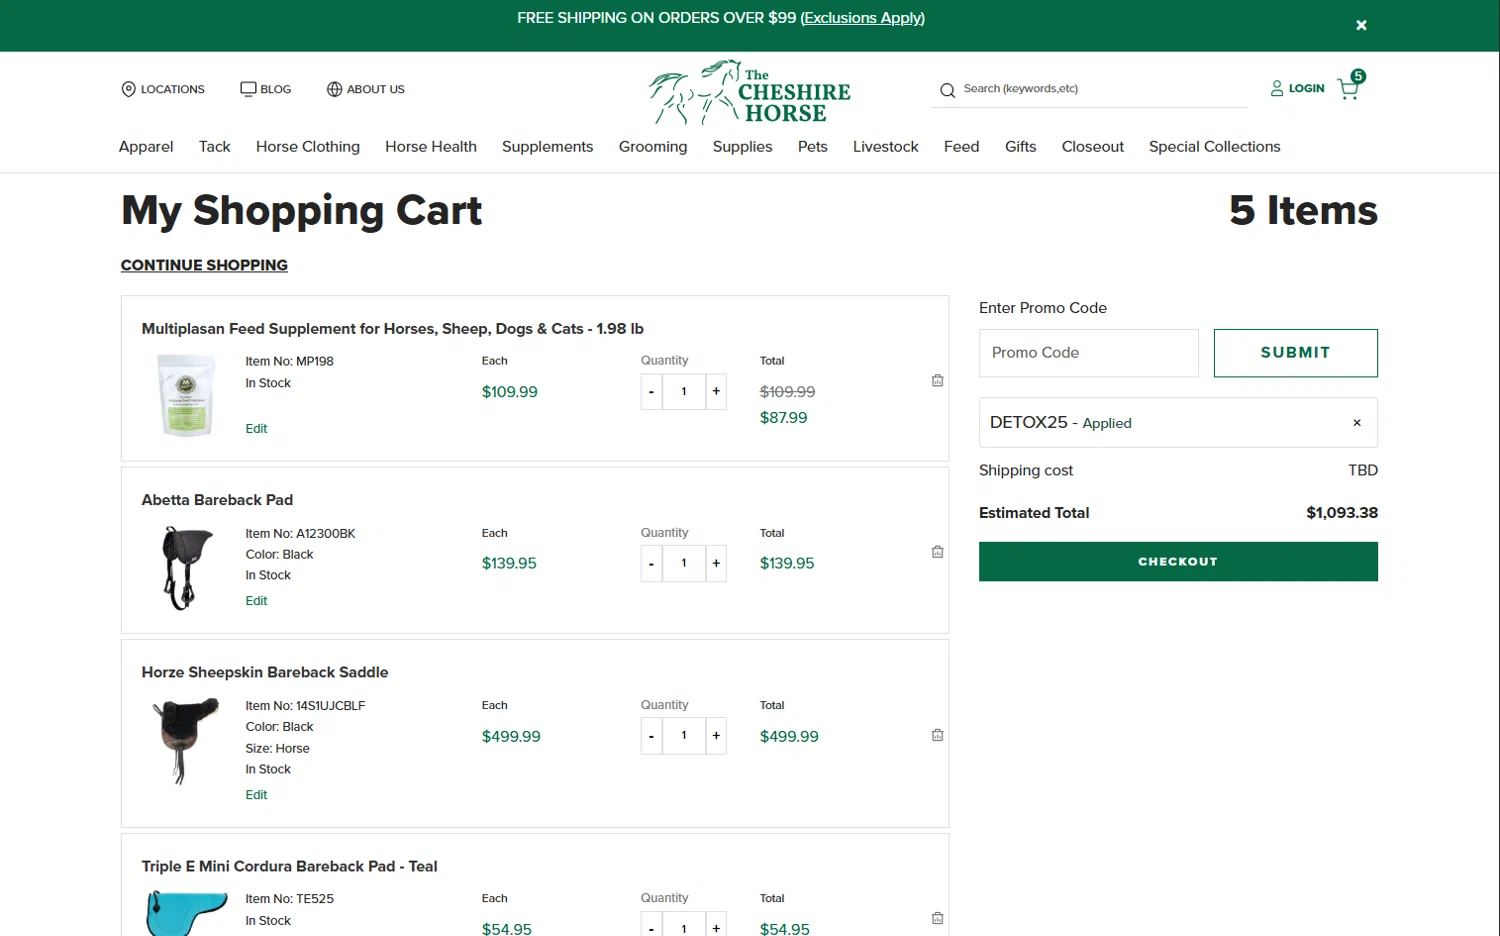Remove Multiplasan item with trash icon
Image resolution: width=1500 pixels, height=936 pixels.
(937, 380)
